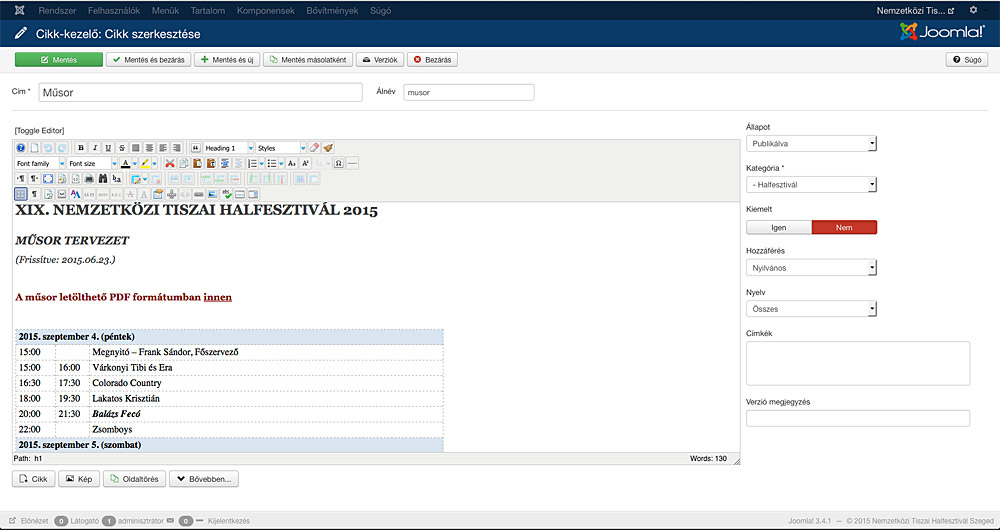Click the cut scissors icon
This screenshot has width=1000, height=530.
pyautogui.click(x=170, y=163)
